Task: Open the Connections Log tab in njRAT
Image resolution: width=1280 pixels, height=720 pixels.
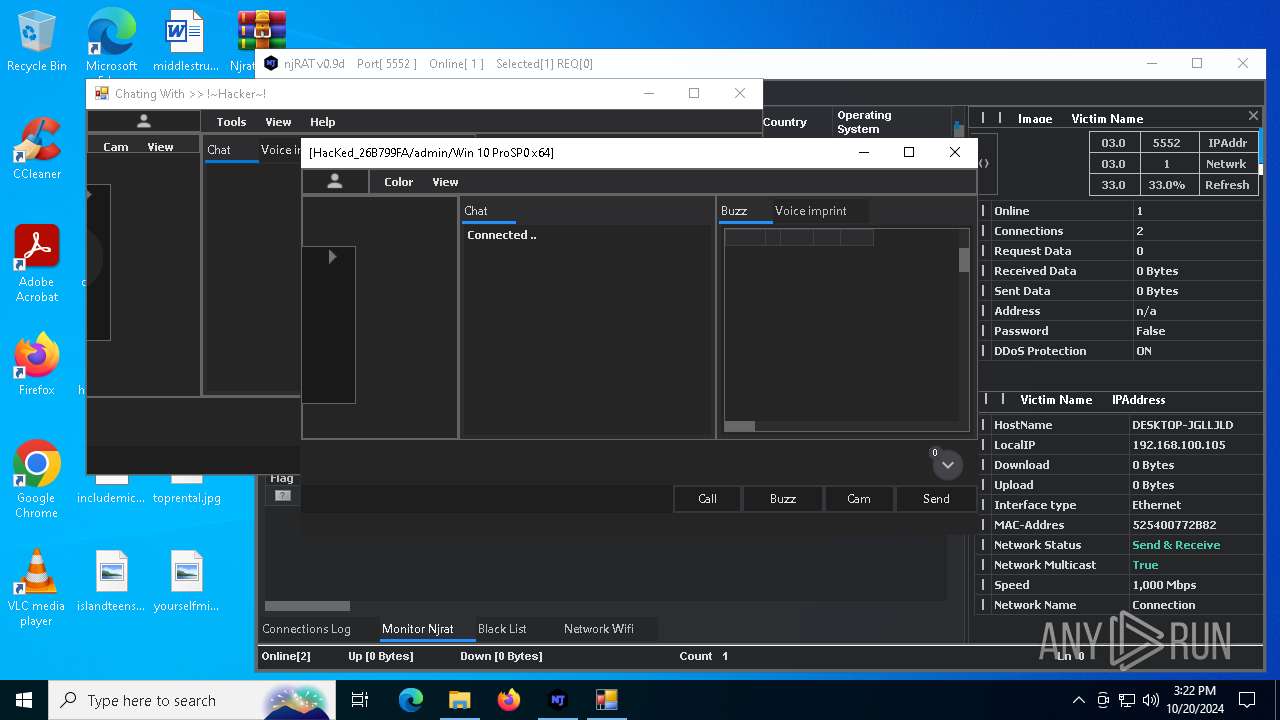Action: pyautogui.click(x=306, y=629)
